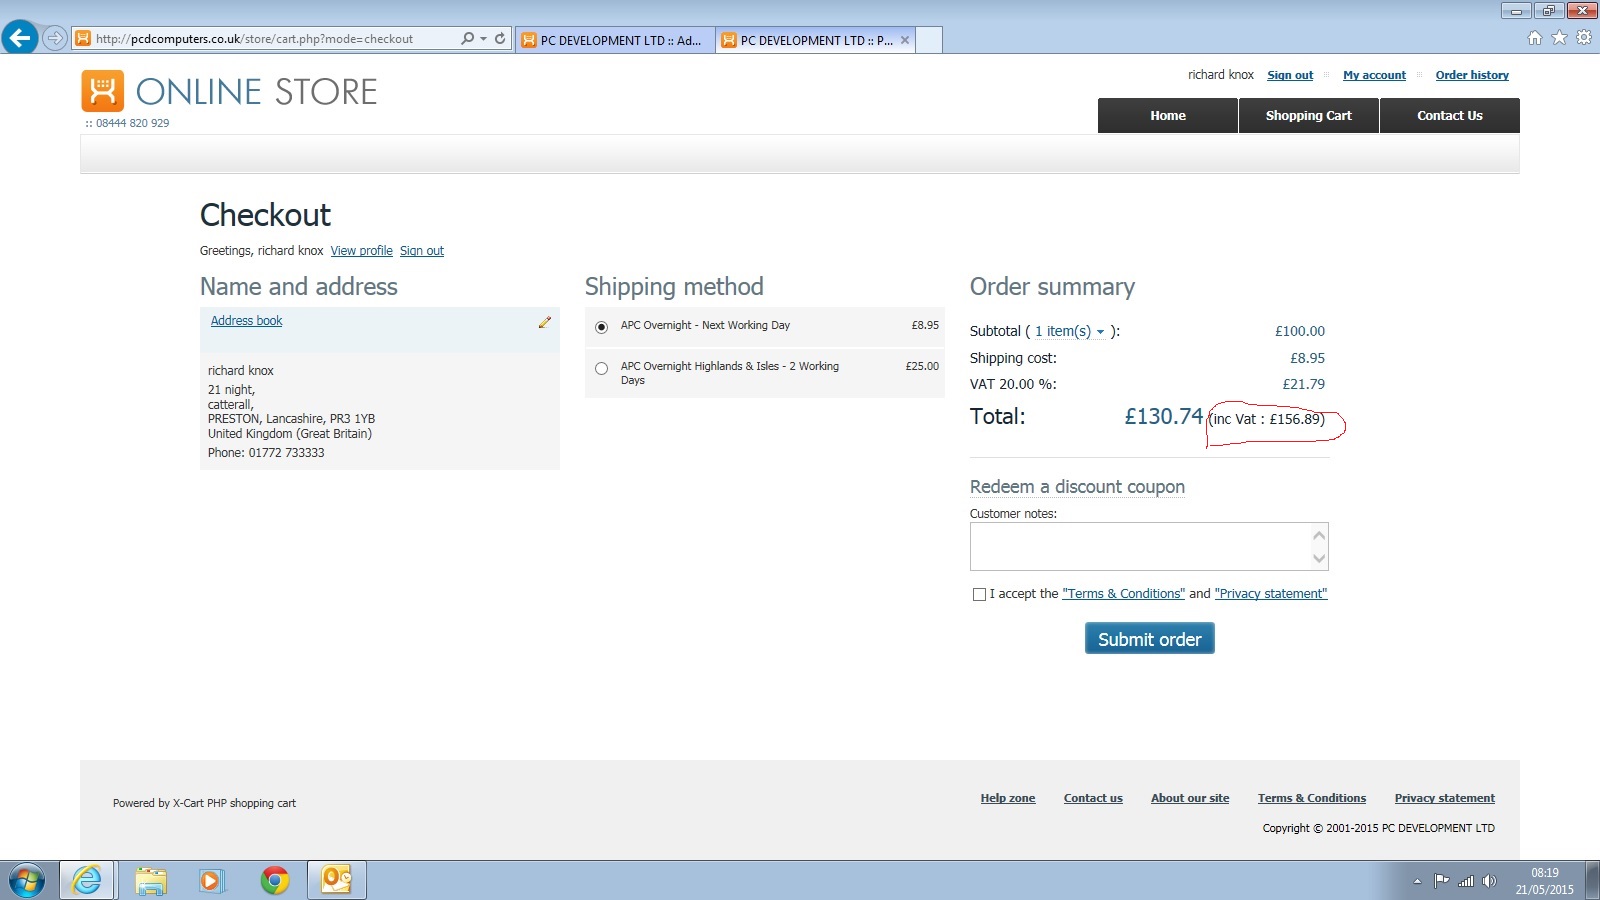Open the Address book link

pyautogui.click(x=246, y=321)
